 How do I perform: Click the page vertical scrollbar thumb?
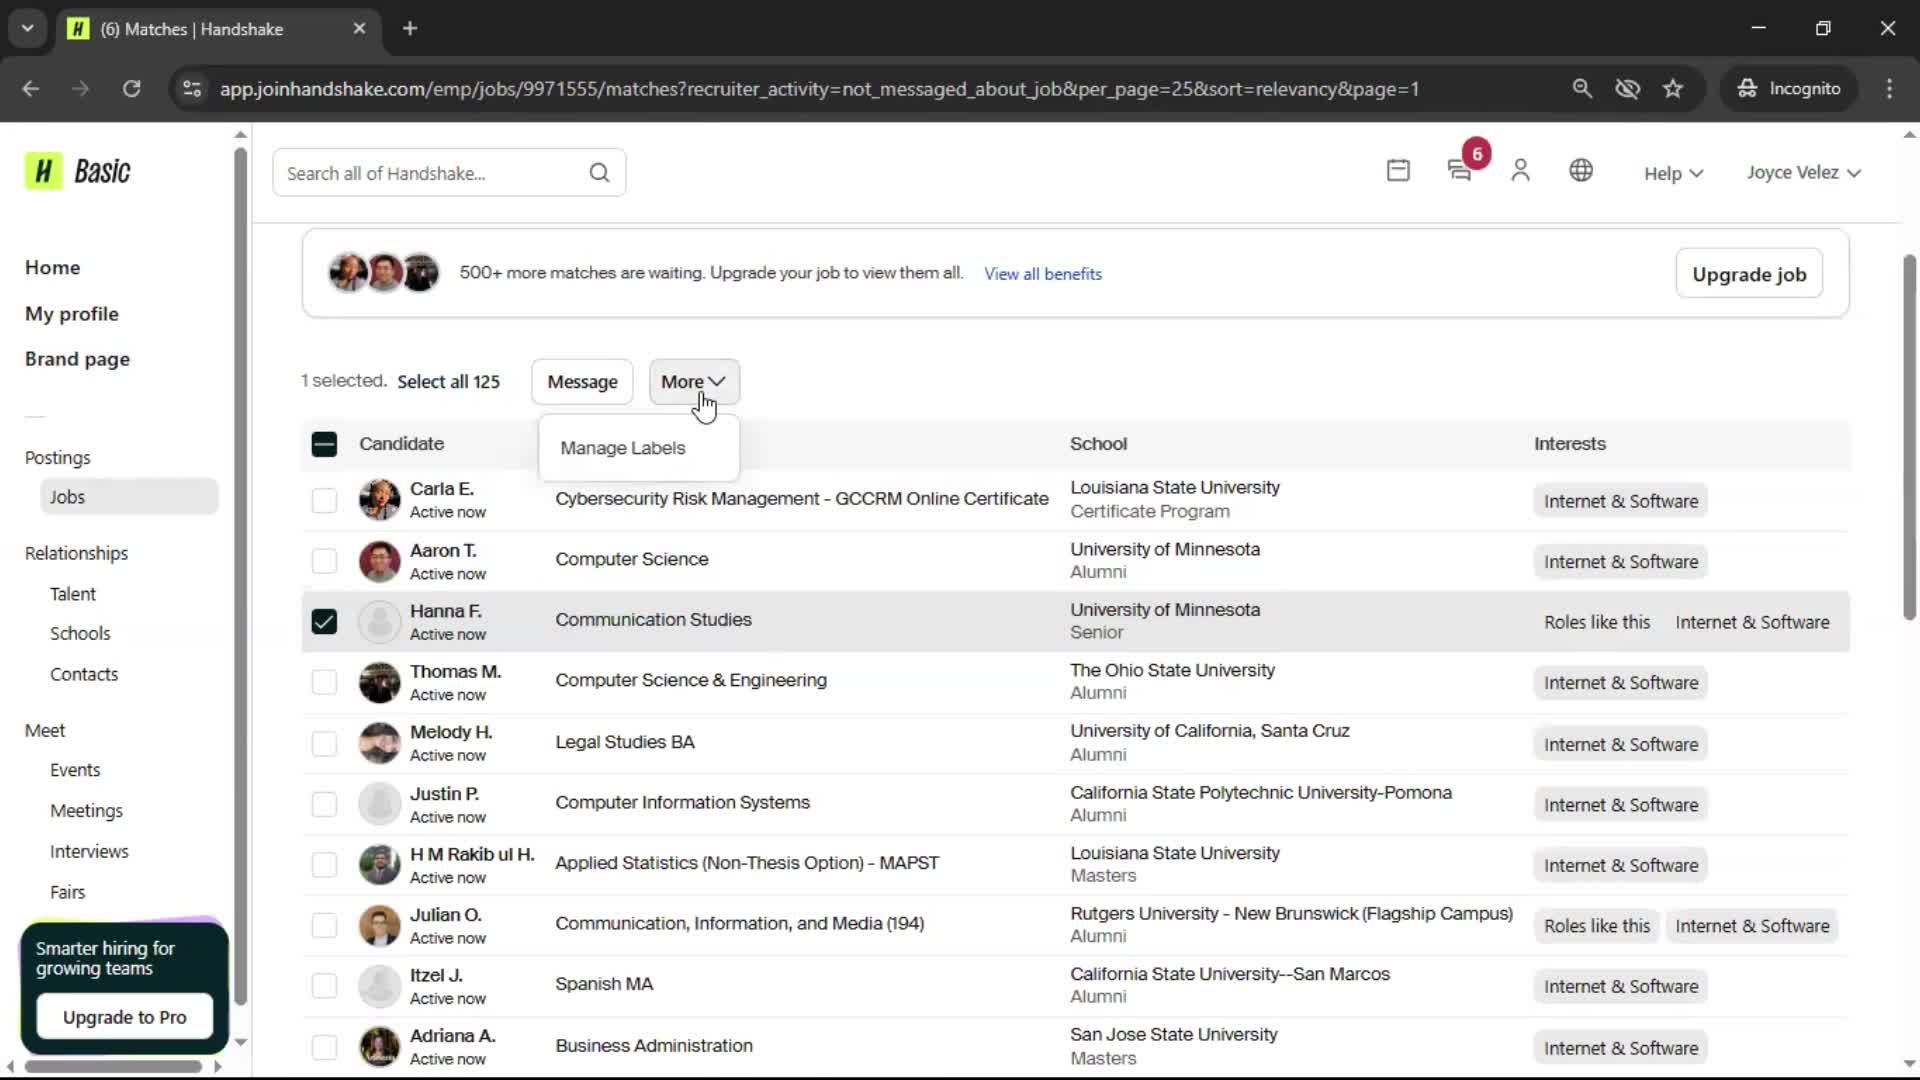1909,438
